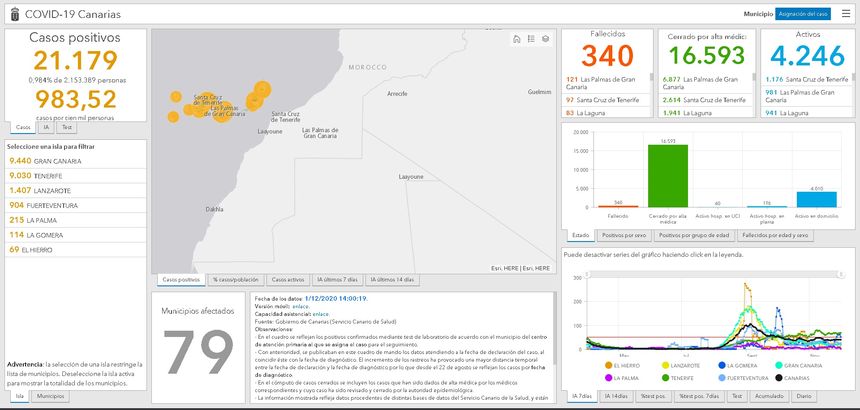Open the map legend icon
The image size is (860, 410).
[530, 39]
